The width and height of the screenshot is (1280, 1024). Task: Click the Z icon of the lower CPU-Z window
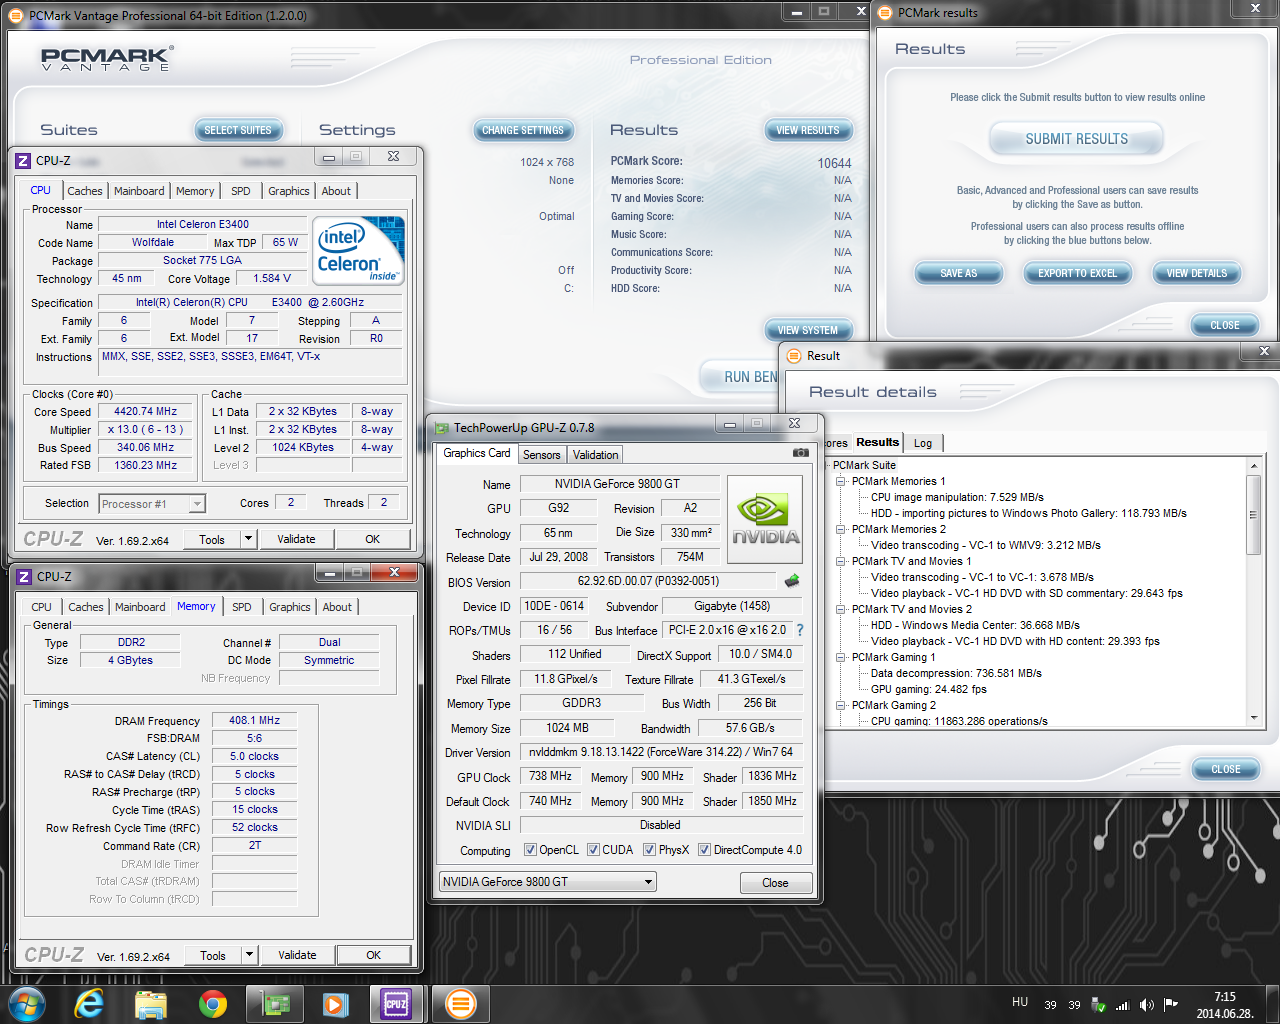pos(25,577)
